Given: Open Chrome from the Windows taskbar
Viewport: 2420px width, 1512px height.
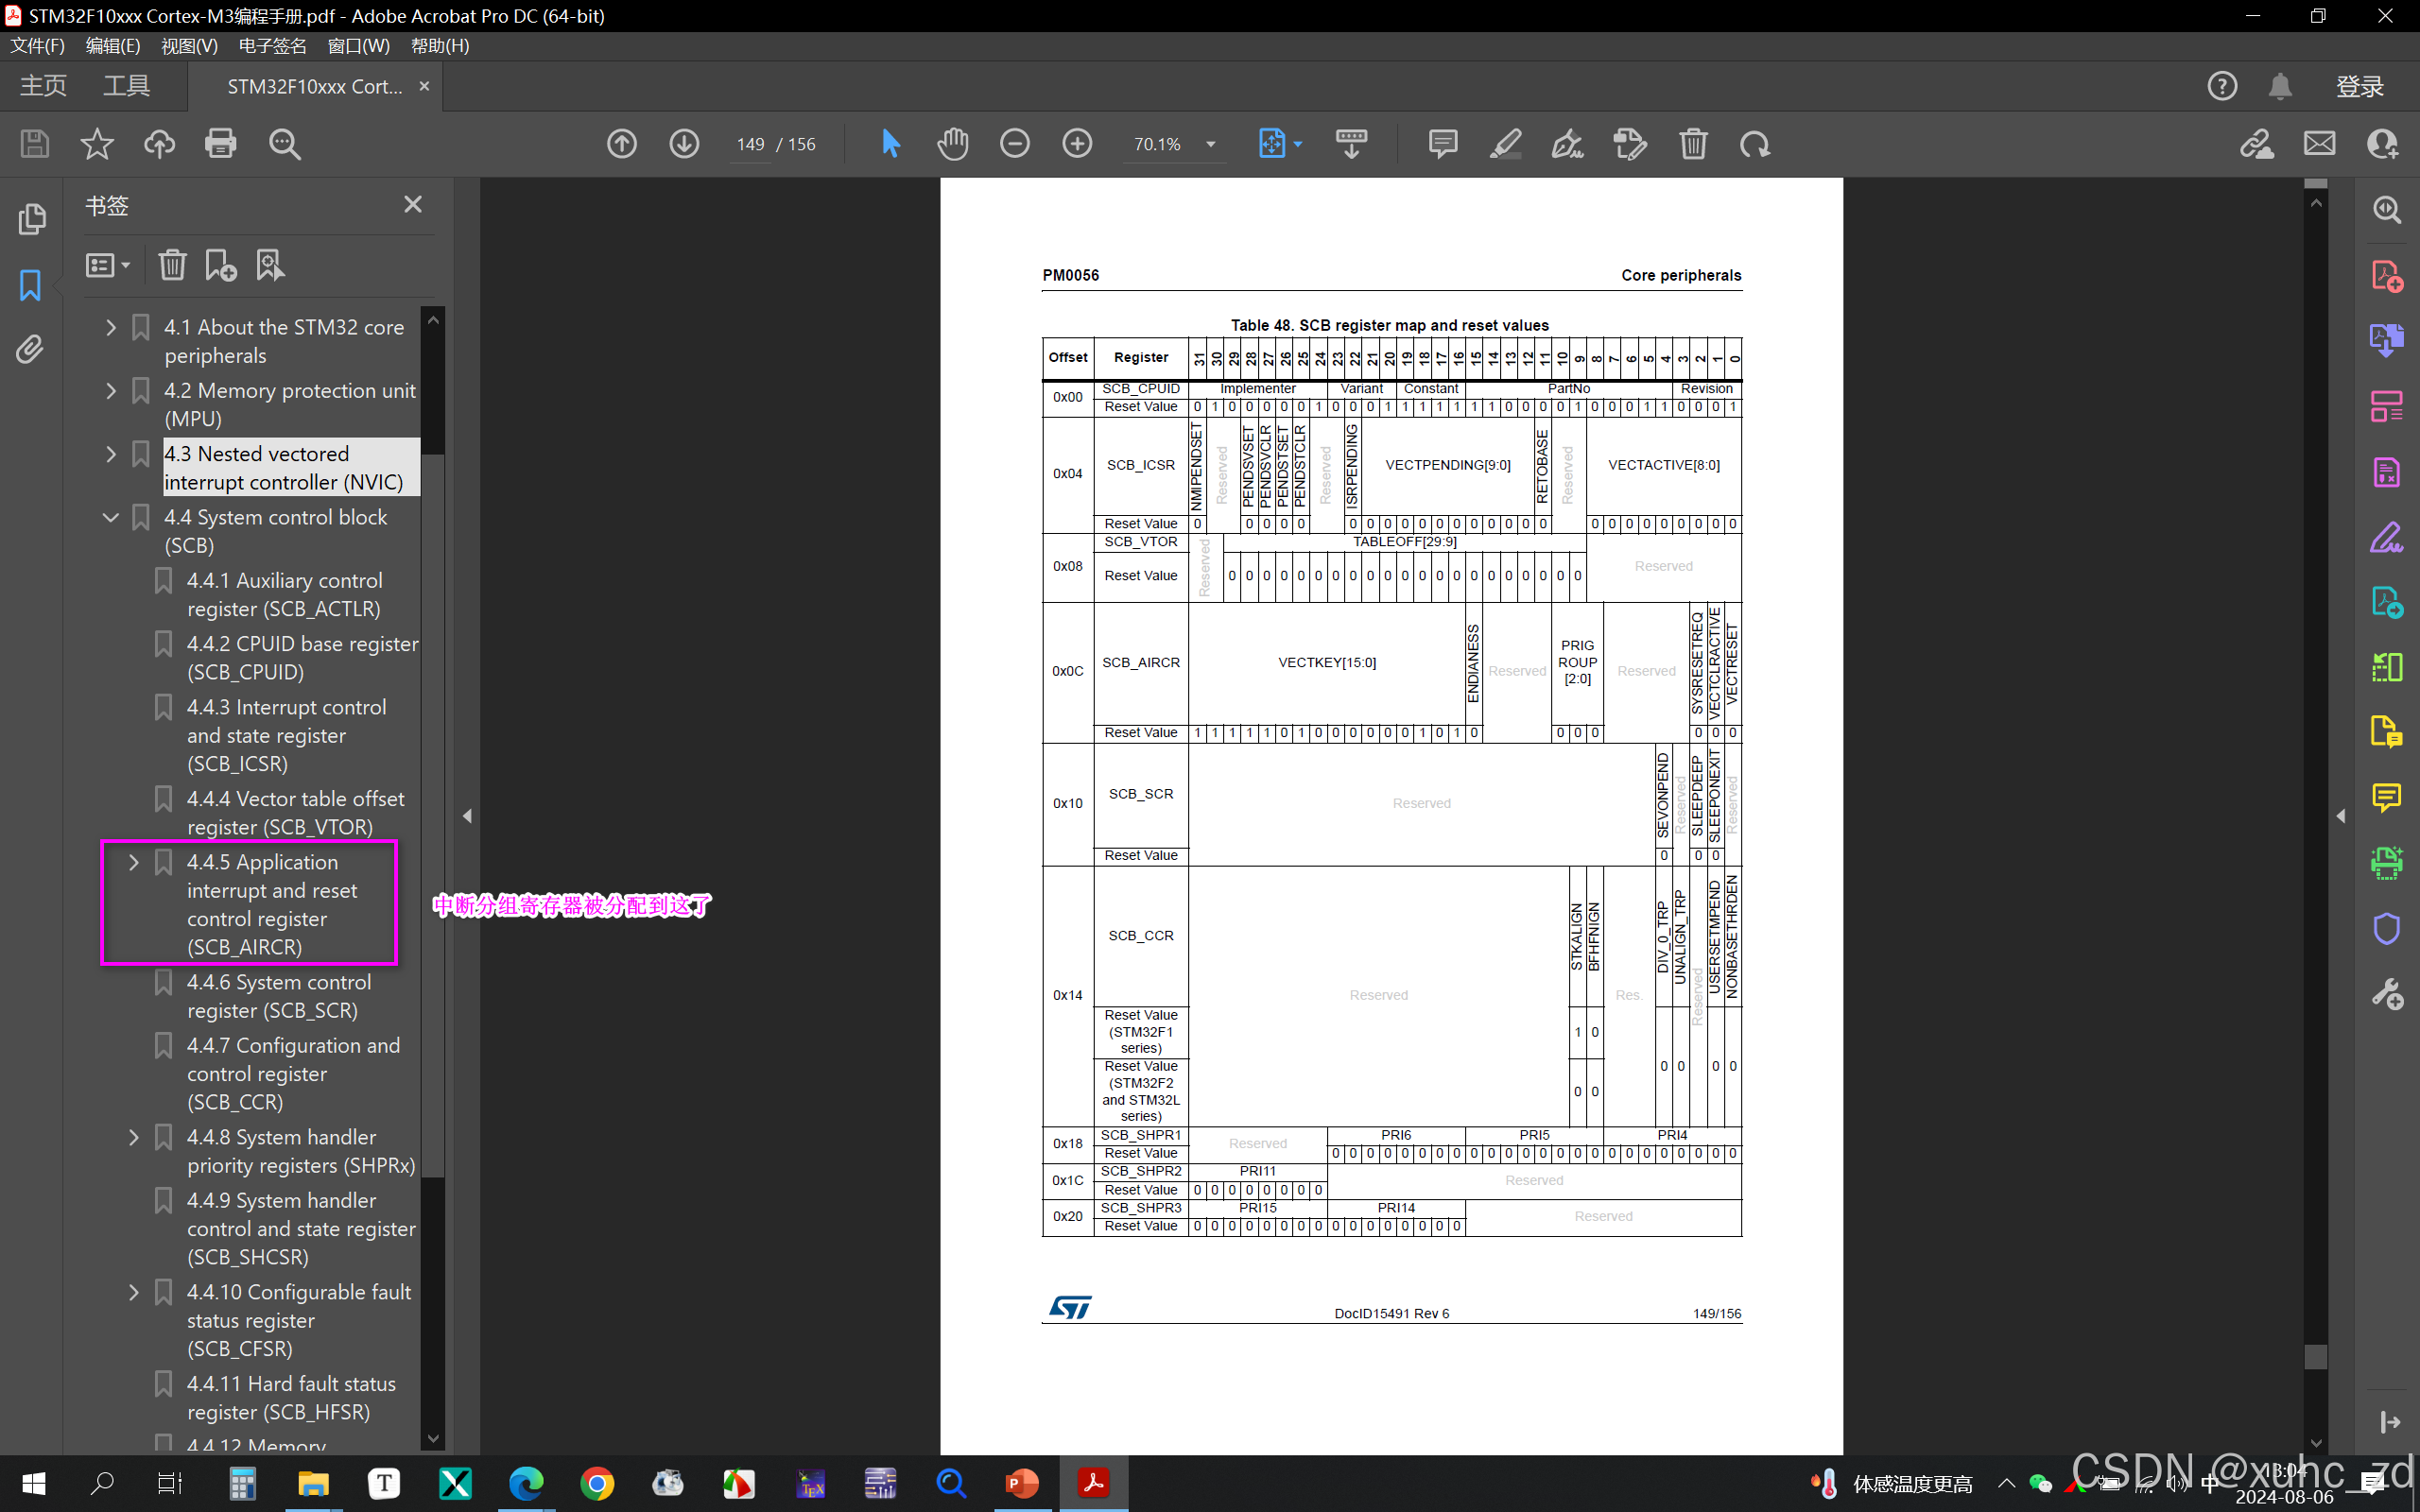Looking at the screenshot, I should click(x=597, y=1483).
